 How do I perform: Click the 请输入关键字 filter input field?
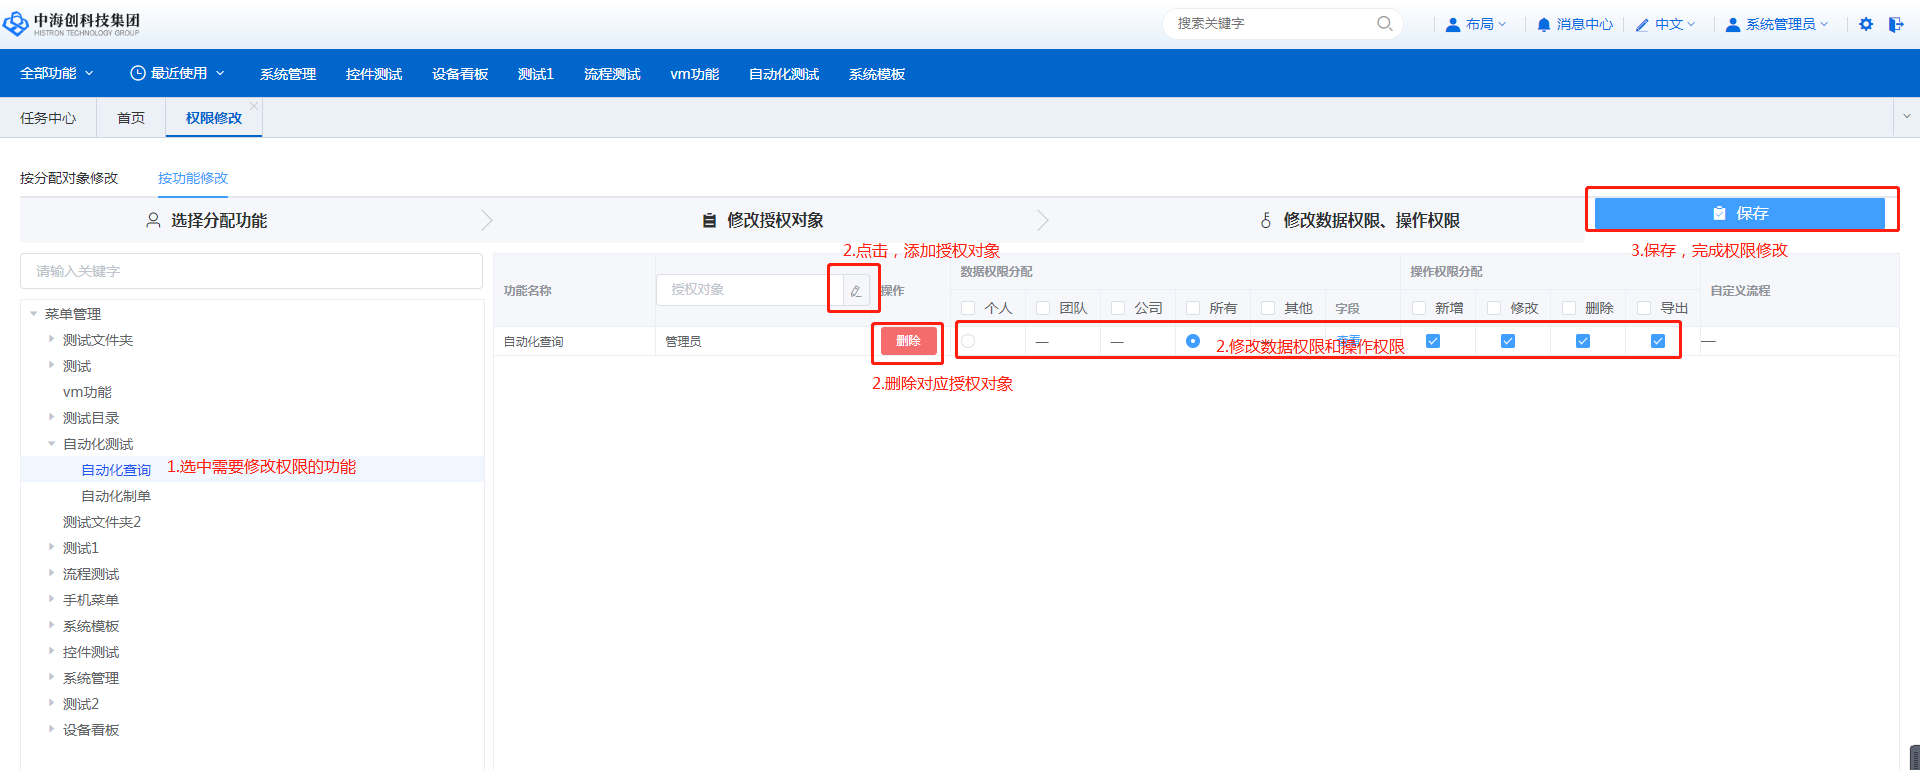(x=251, y=271)
